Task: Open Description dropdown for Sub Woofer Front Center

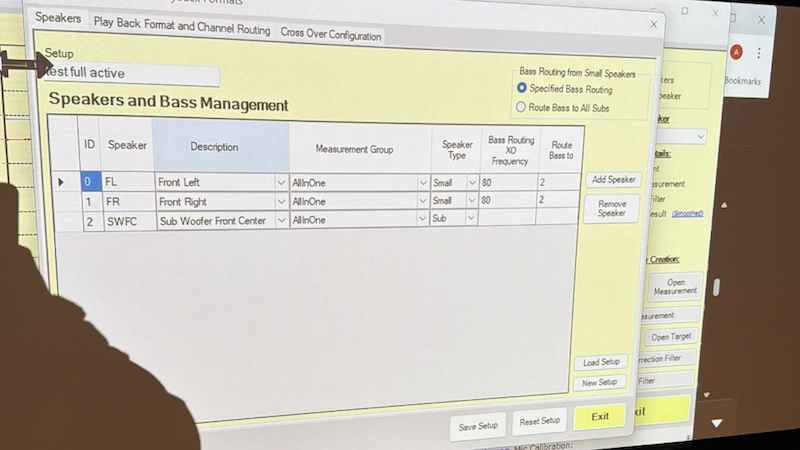Action: (x=281, y=221)
